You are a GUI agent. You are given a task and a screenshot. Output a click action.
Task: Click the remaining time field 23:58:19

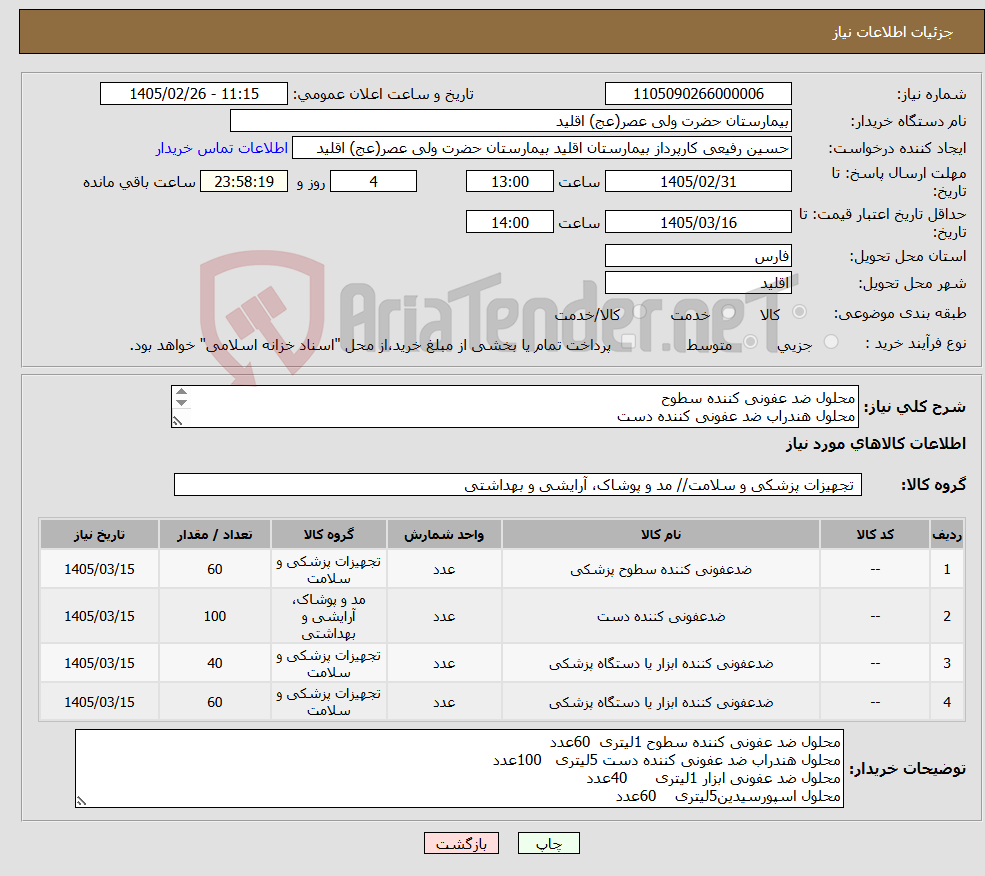244,182
